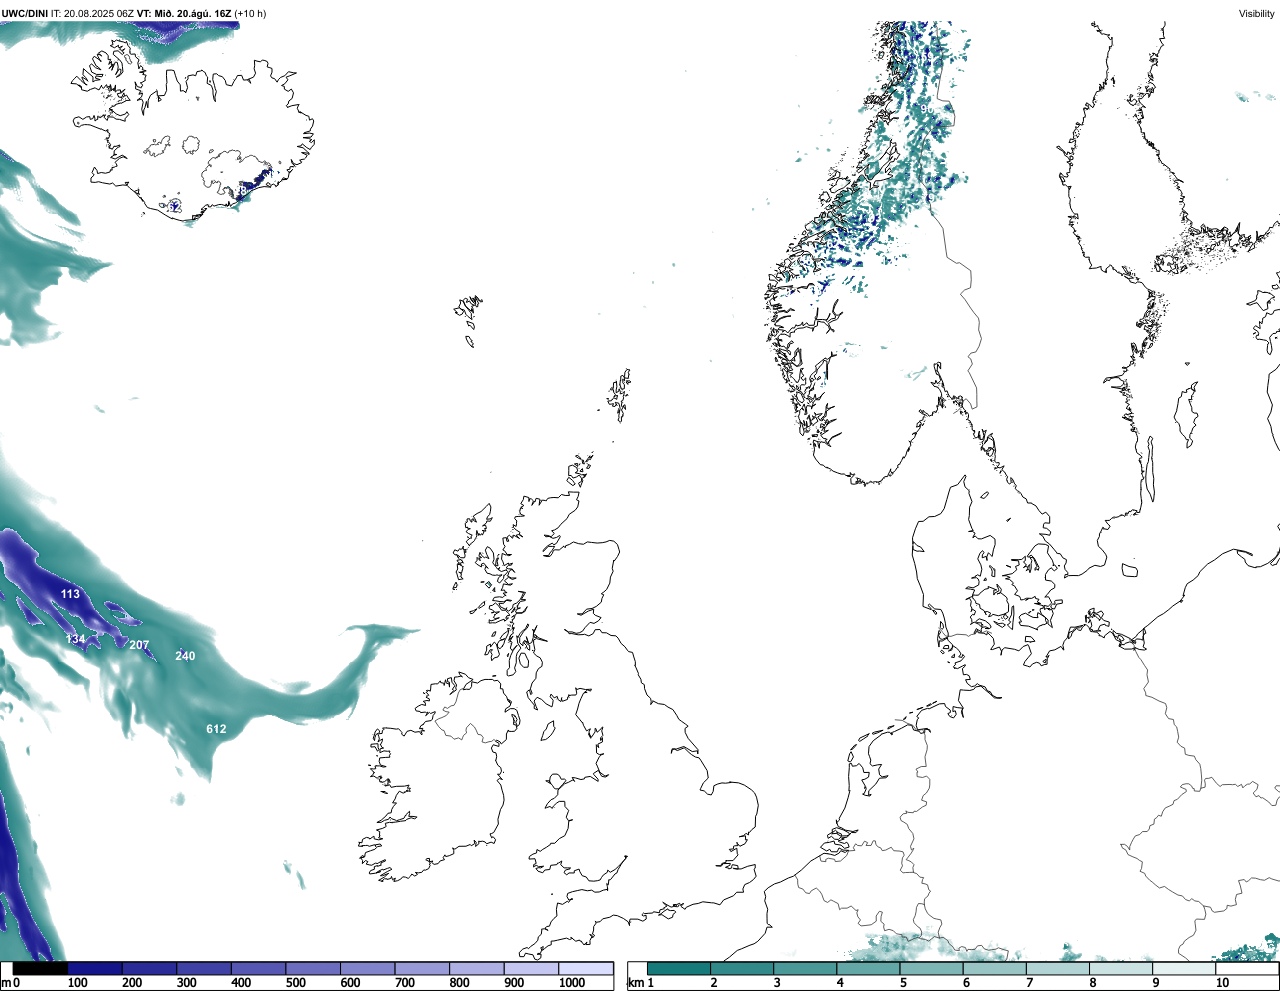Click the 'VT: Mið. 20.ágú. 16Z' valid time
Screen dimensions: 1280x991
184,14
